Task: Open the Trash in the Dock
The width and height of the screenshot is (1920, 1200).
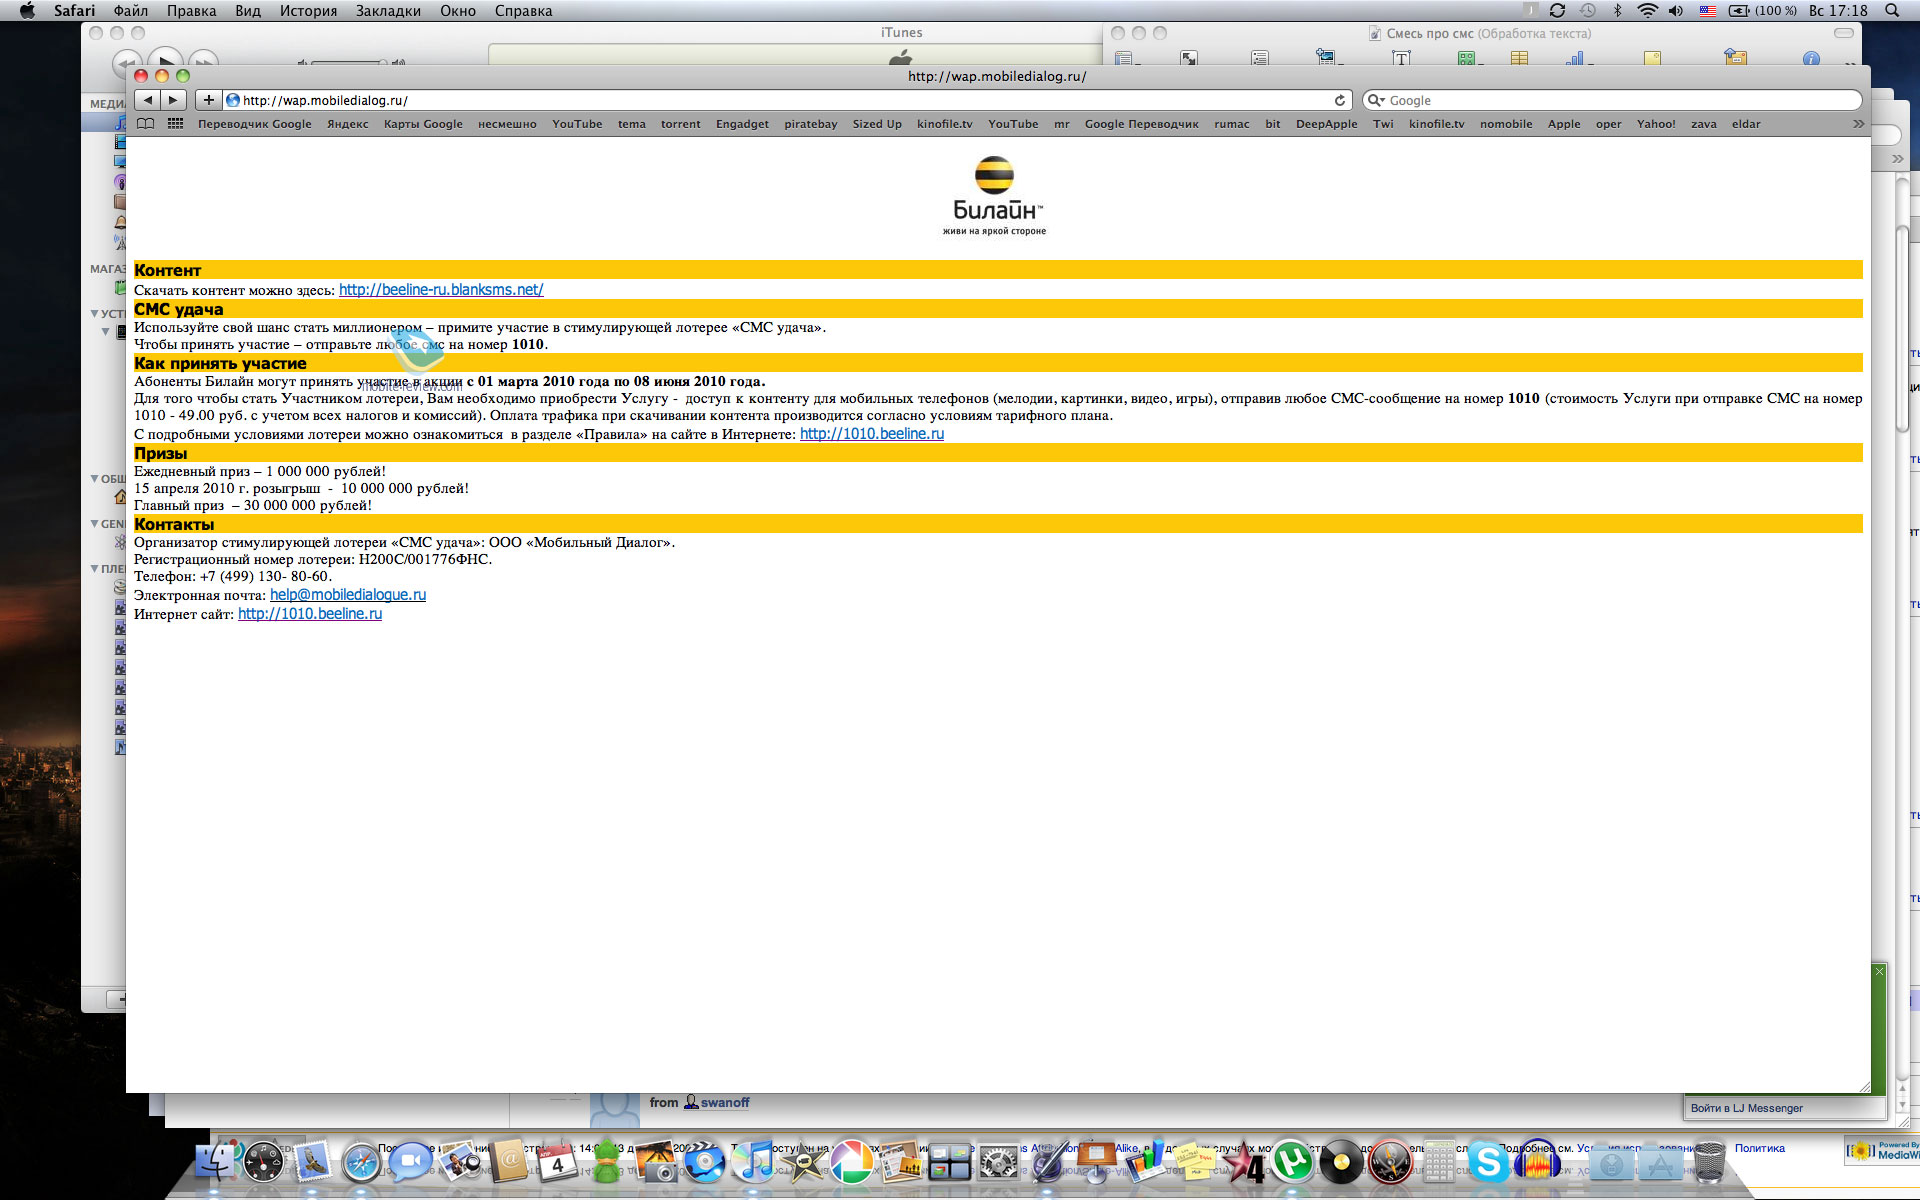Action: click(x=1710, y=1162)
